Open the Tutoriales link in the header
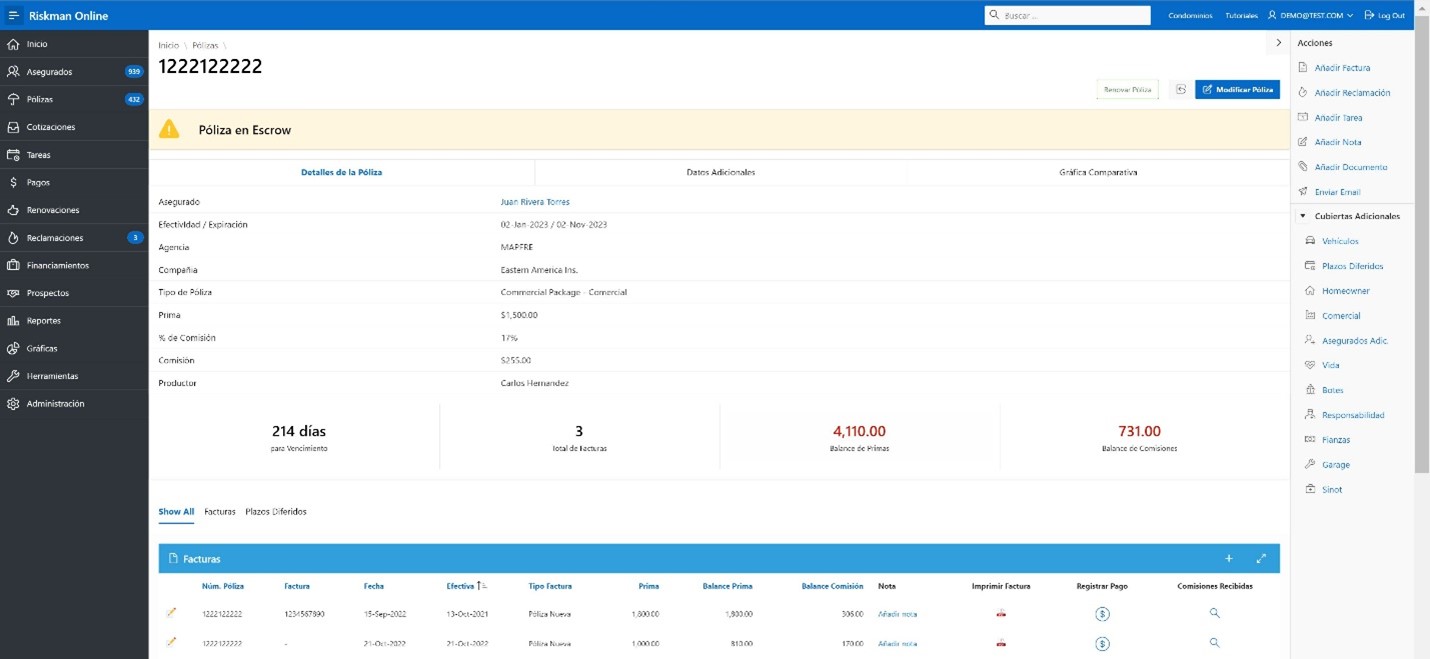The image size is (1430, 659). pos(1241,16)
